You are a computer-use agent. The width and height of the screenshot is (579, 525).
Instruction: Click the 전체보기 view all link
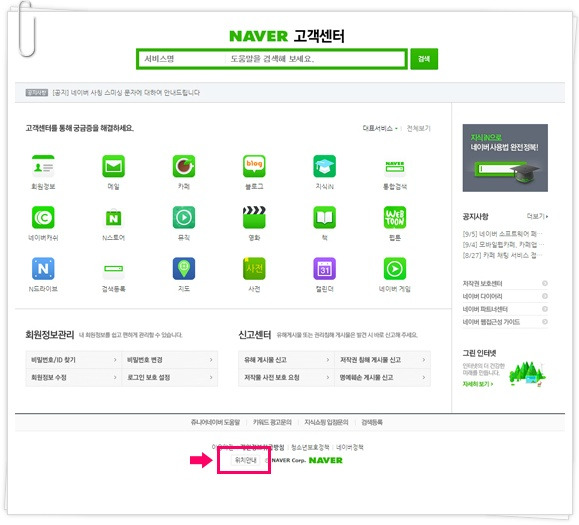418,128
